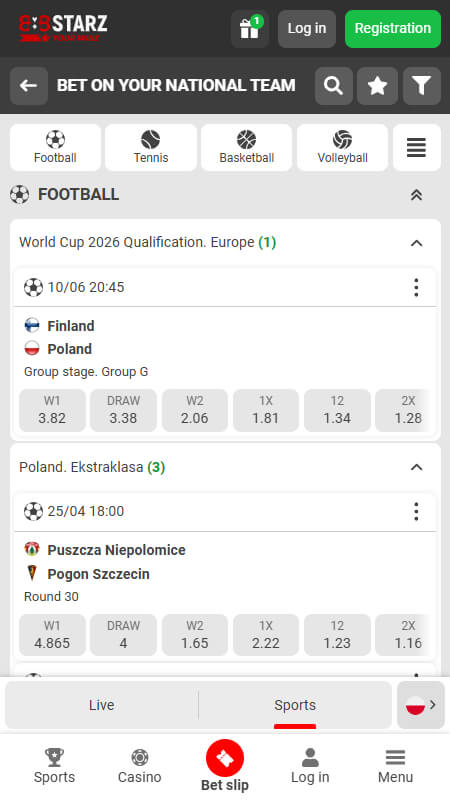This screenshot has width=450, height=800.
Task: Click the green Registration button
Action: pos(393,29)
